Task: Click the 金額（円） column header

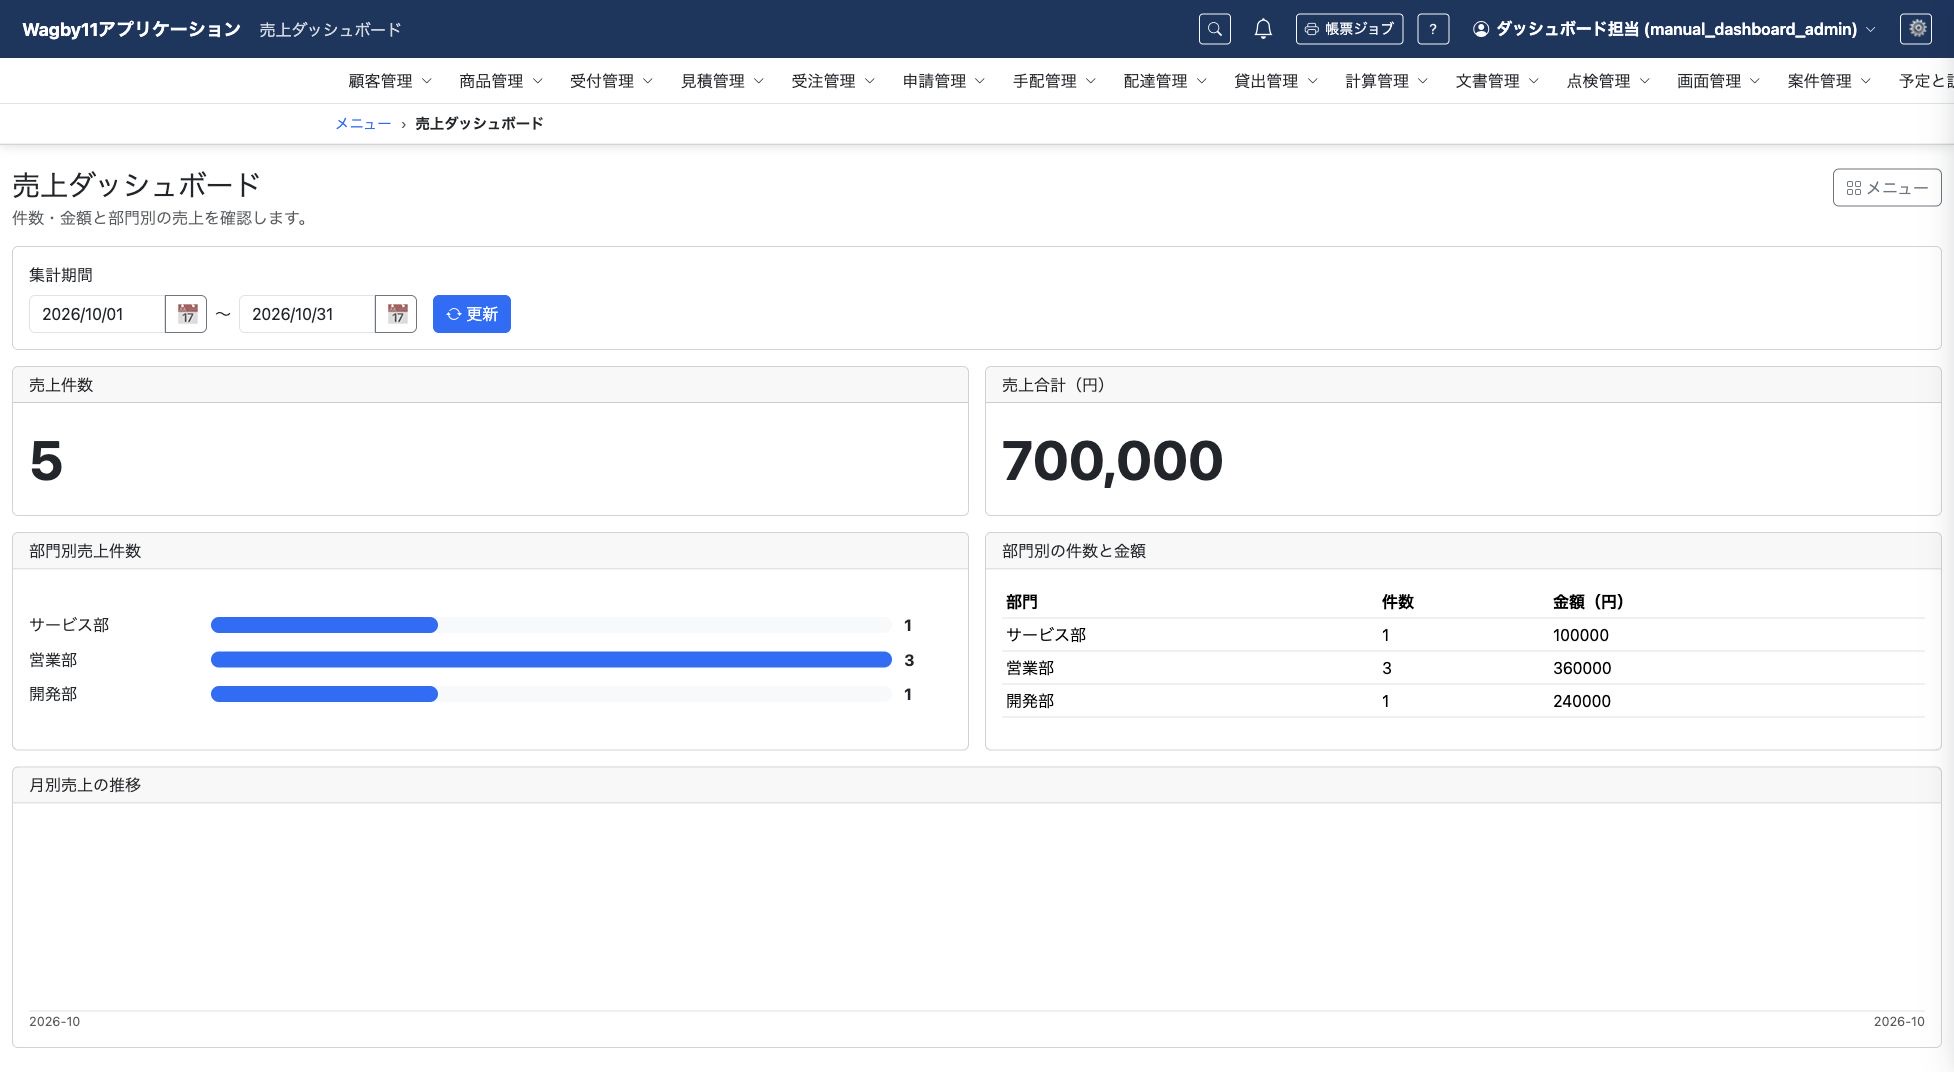Action: tap(1588, 602)
